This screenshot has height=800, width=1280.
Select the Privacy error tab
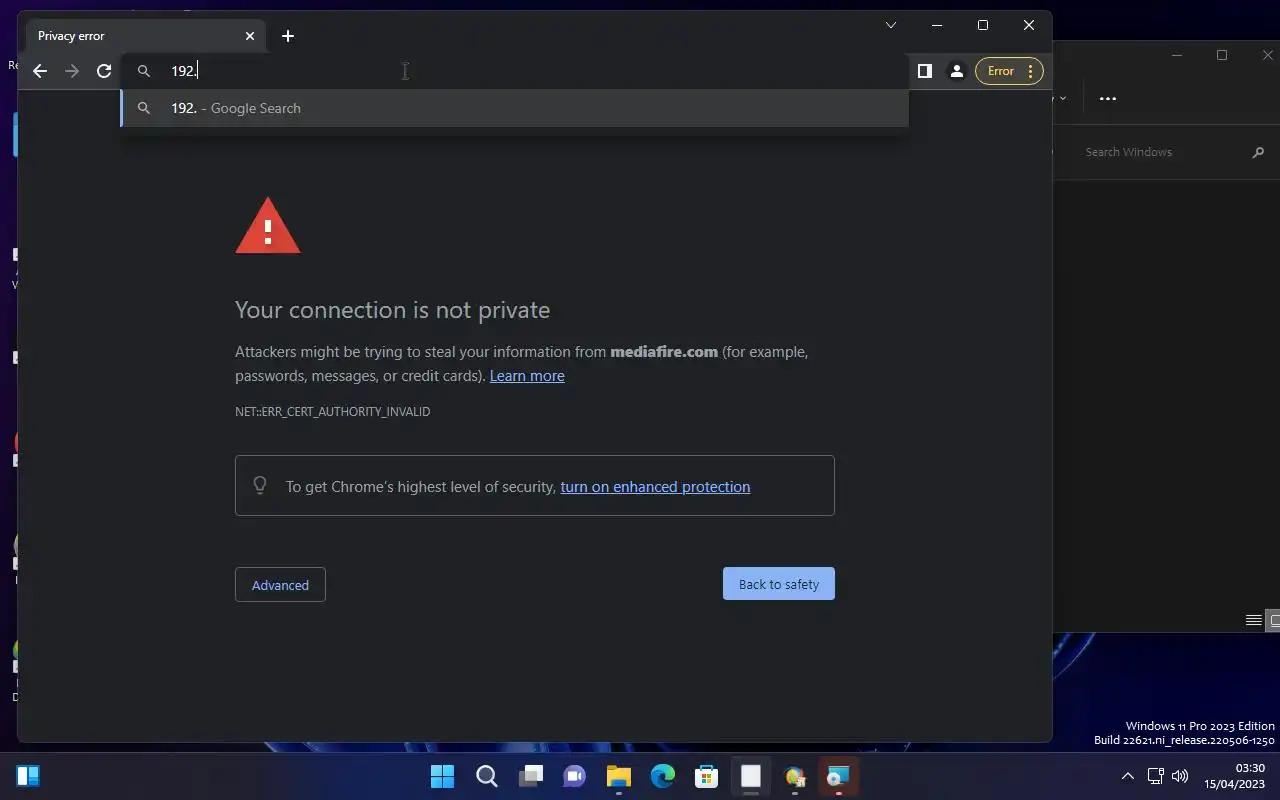(x=145, y=36)
